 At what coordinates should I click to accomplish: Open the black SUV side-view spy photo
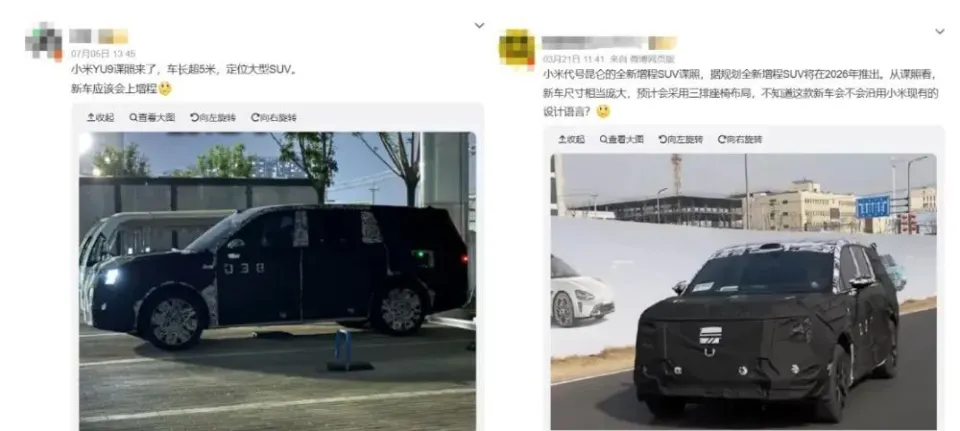(x=277, y=281)
